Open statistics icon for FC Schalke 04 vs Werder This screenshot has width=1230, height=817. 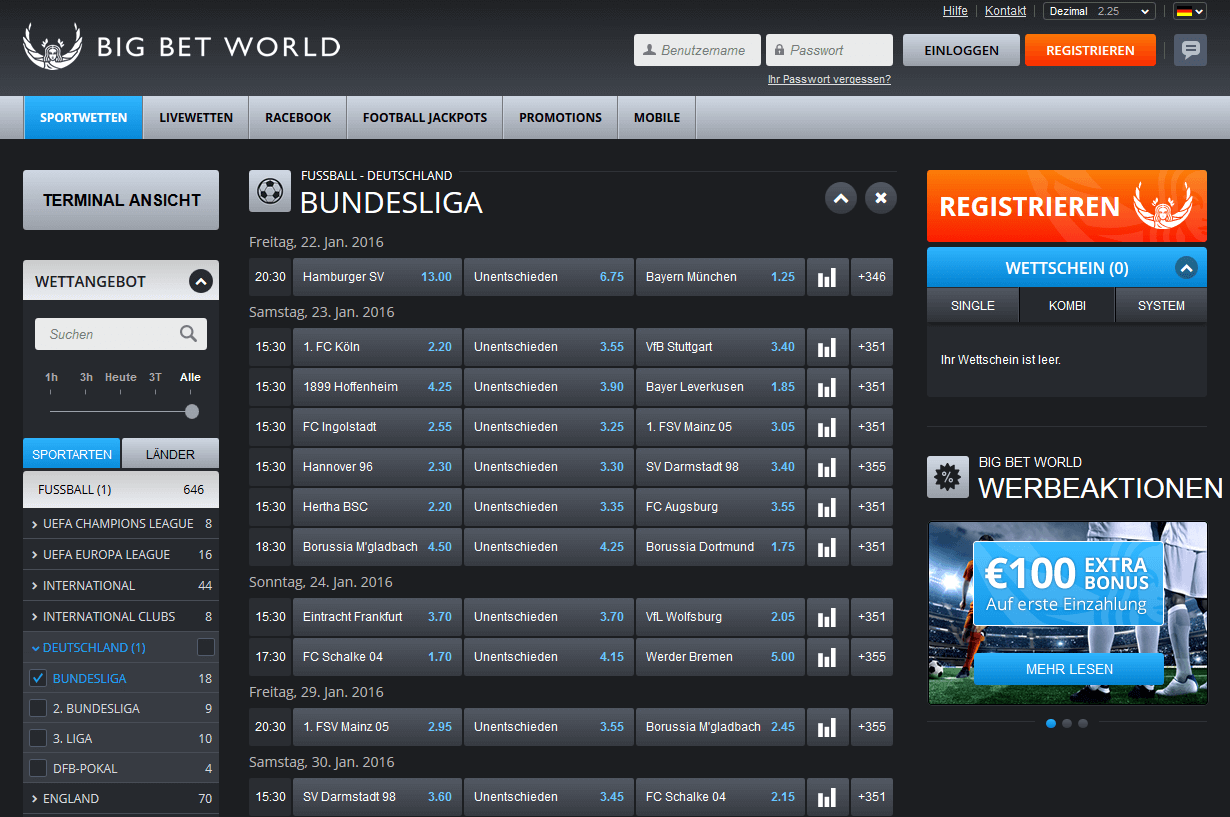[827, 657]
